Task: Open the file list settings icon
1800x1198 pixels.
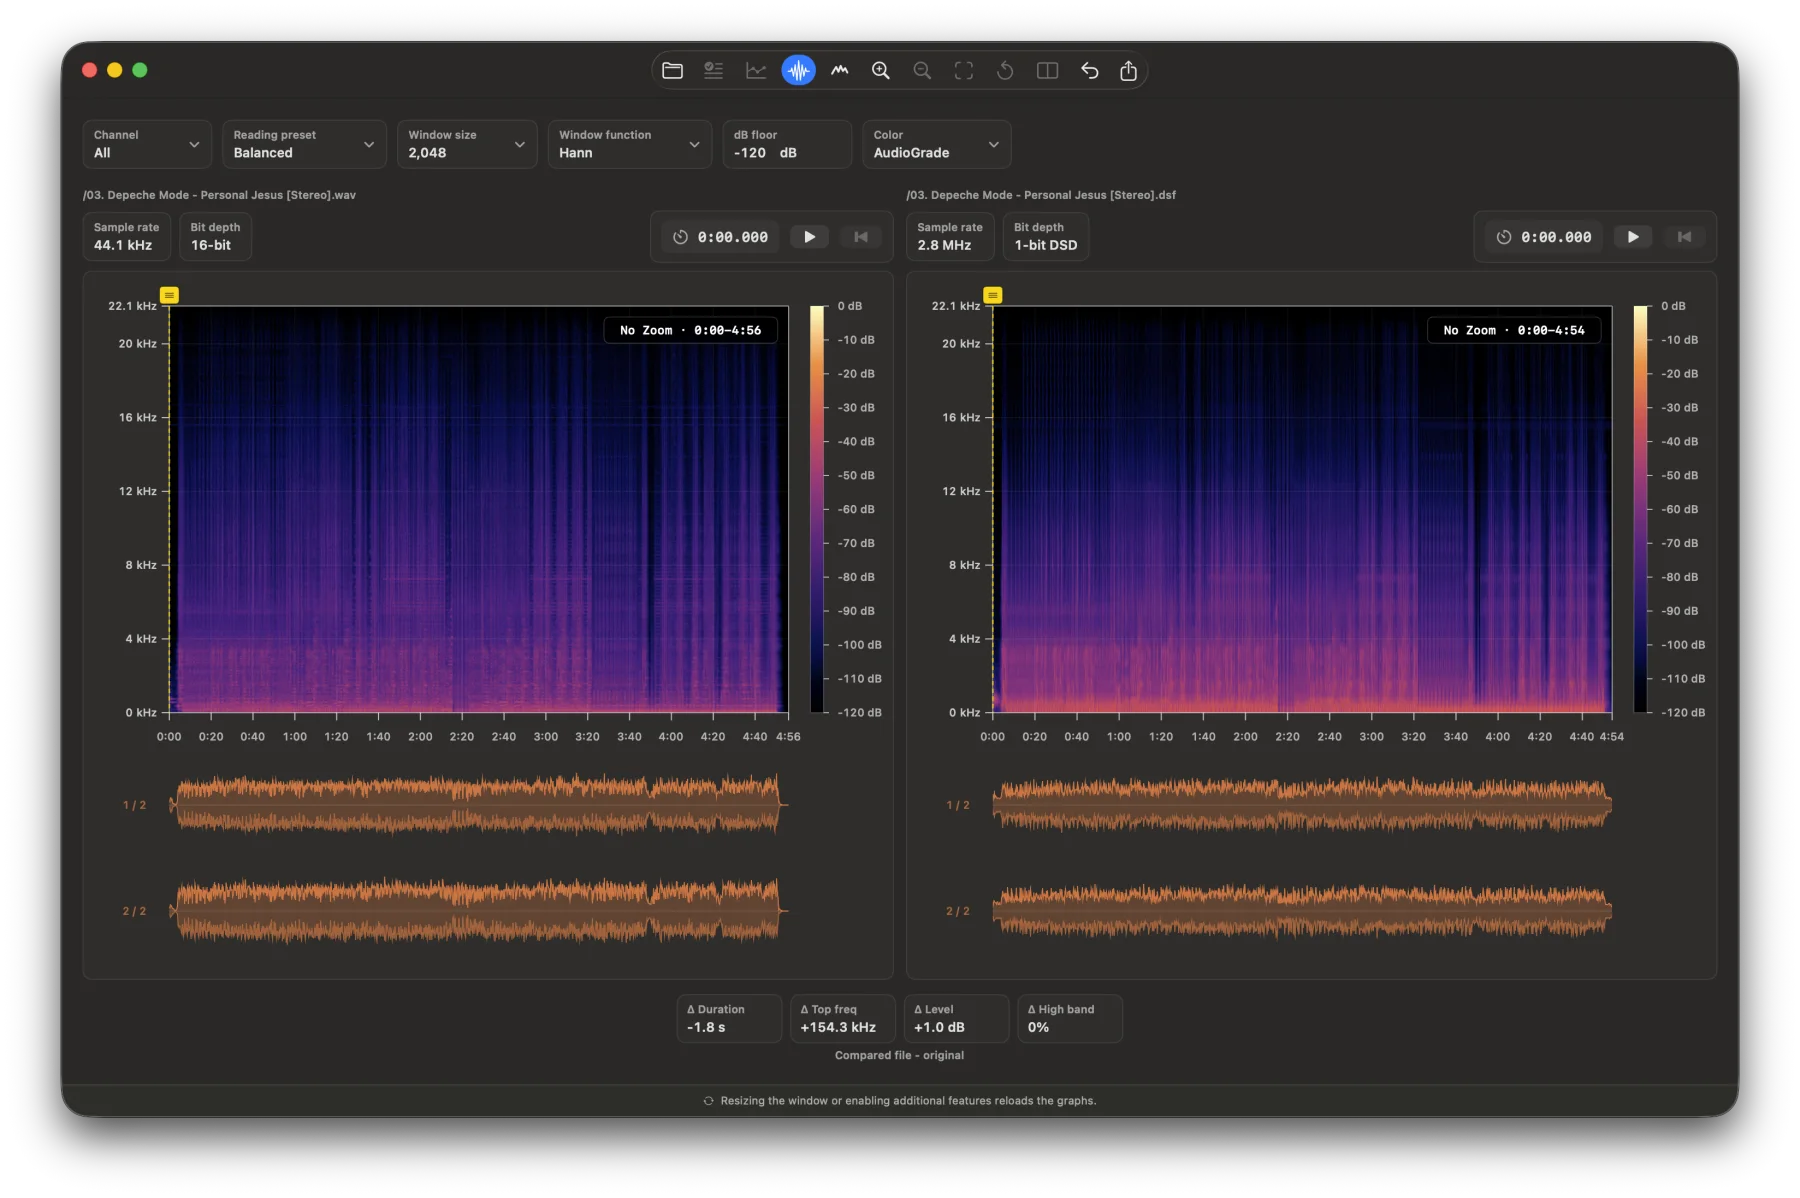Action: coord(713,70)
